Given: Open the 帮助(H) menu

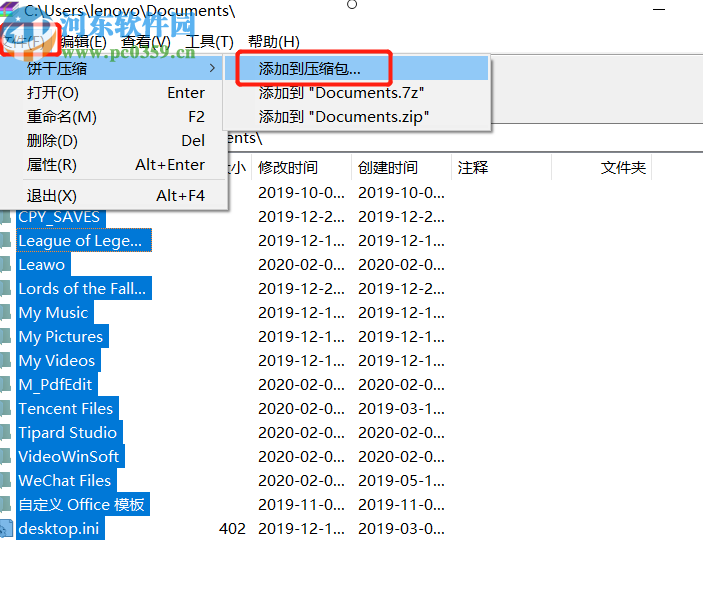Looking at the screenshot, I should pyautogui.click(x=273, y=42).
